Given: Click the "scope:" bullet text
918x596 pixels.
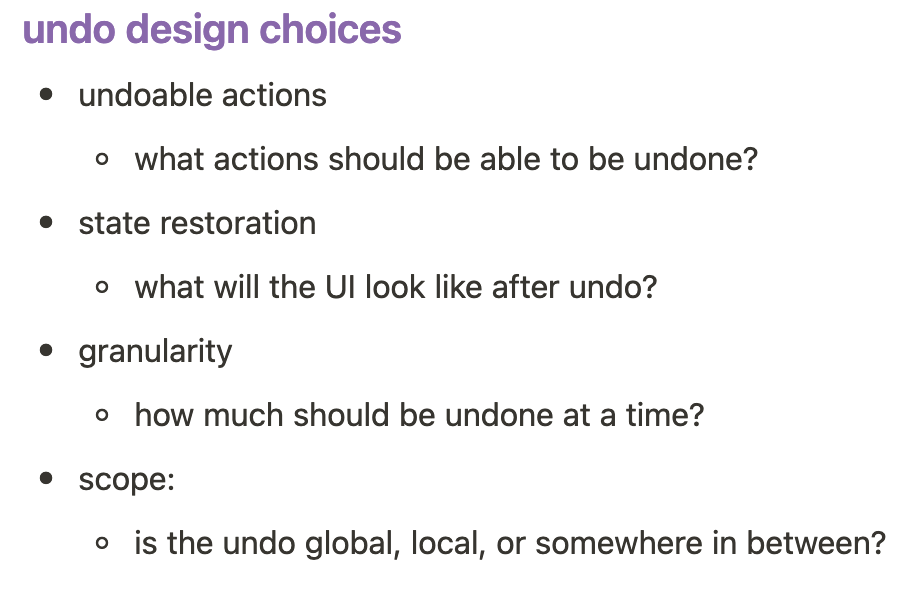Looking at the screenshot, I should (127, 479).
